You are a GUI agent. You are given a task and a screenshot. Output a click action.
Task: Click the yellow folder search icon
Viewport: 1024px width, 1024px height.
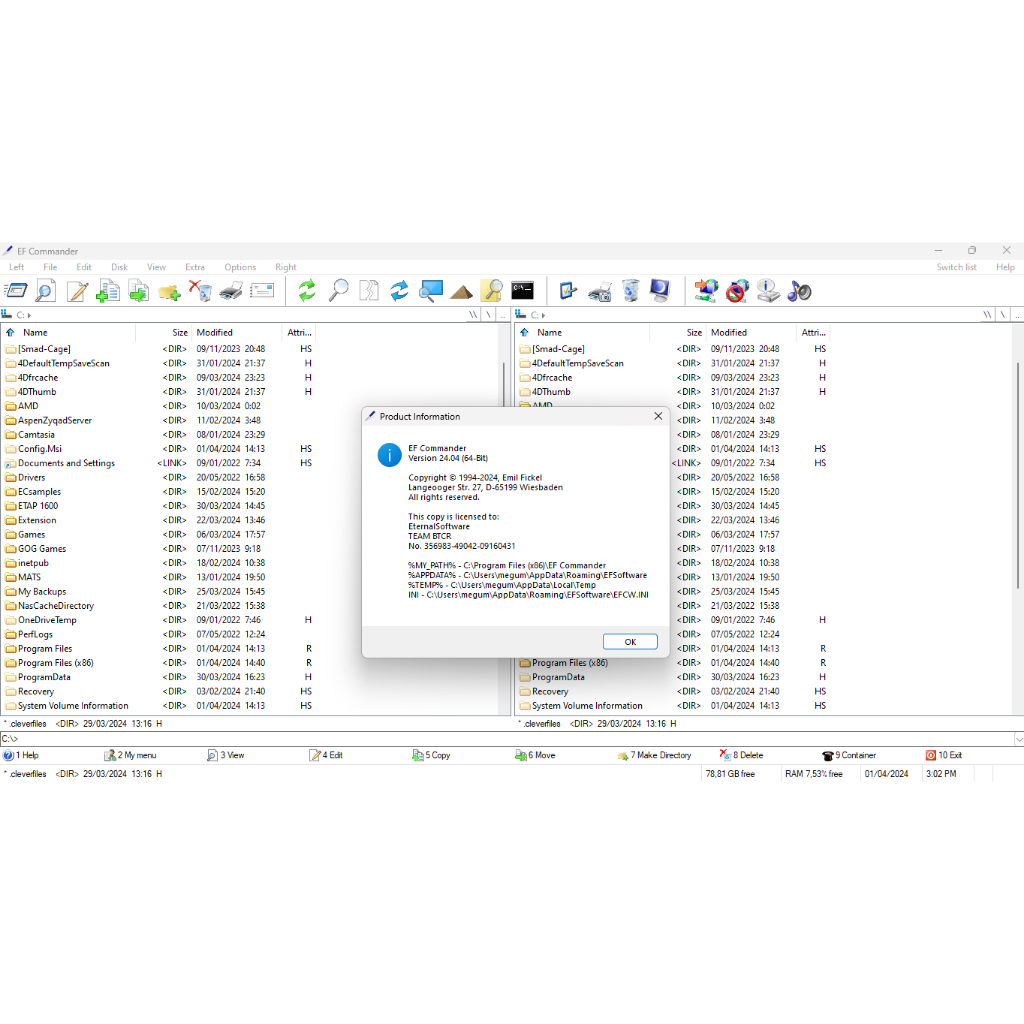[492, 291]
